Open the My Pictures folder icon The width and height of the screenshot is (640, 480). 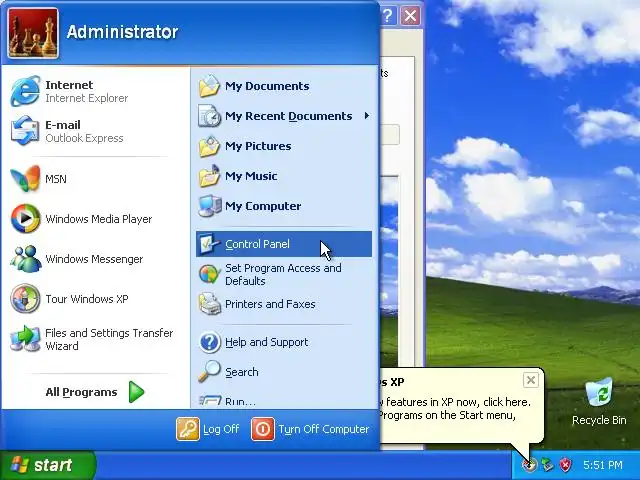click(209, 146)
